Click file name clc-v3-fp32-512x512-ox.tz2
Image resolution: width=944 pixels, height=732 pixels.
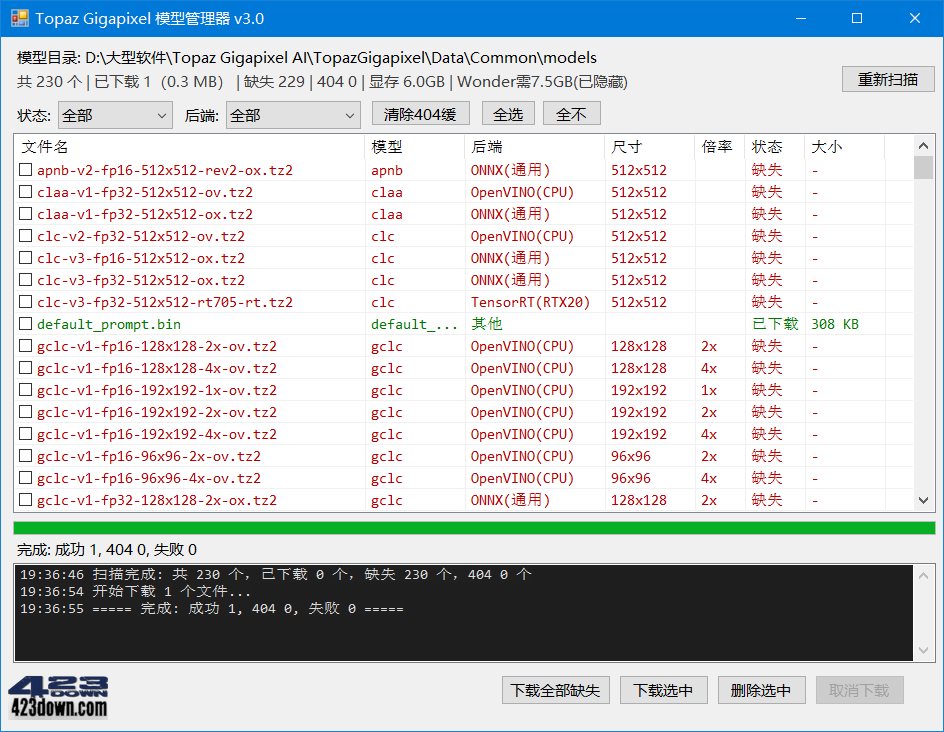141,280
